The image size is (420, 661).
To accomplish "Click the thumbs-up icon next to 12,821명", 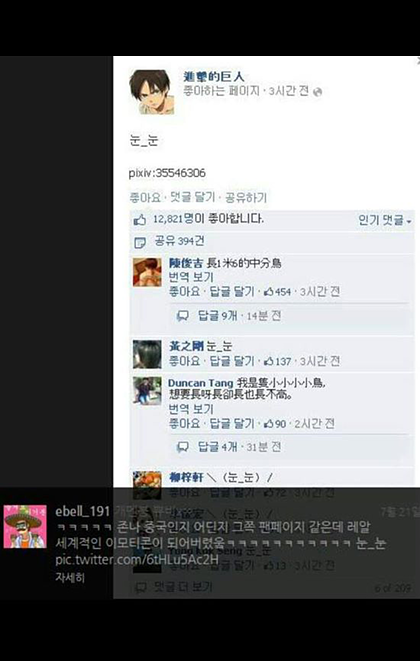I will (140, 220).
